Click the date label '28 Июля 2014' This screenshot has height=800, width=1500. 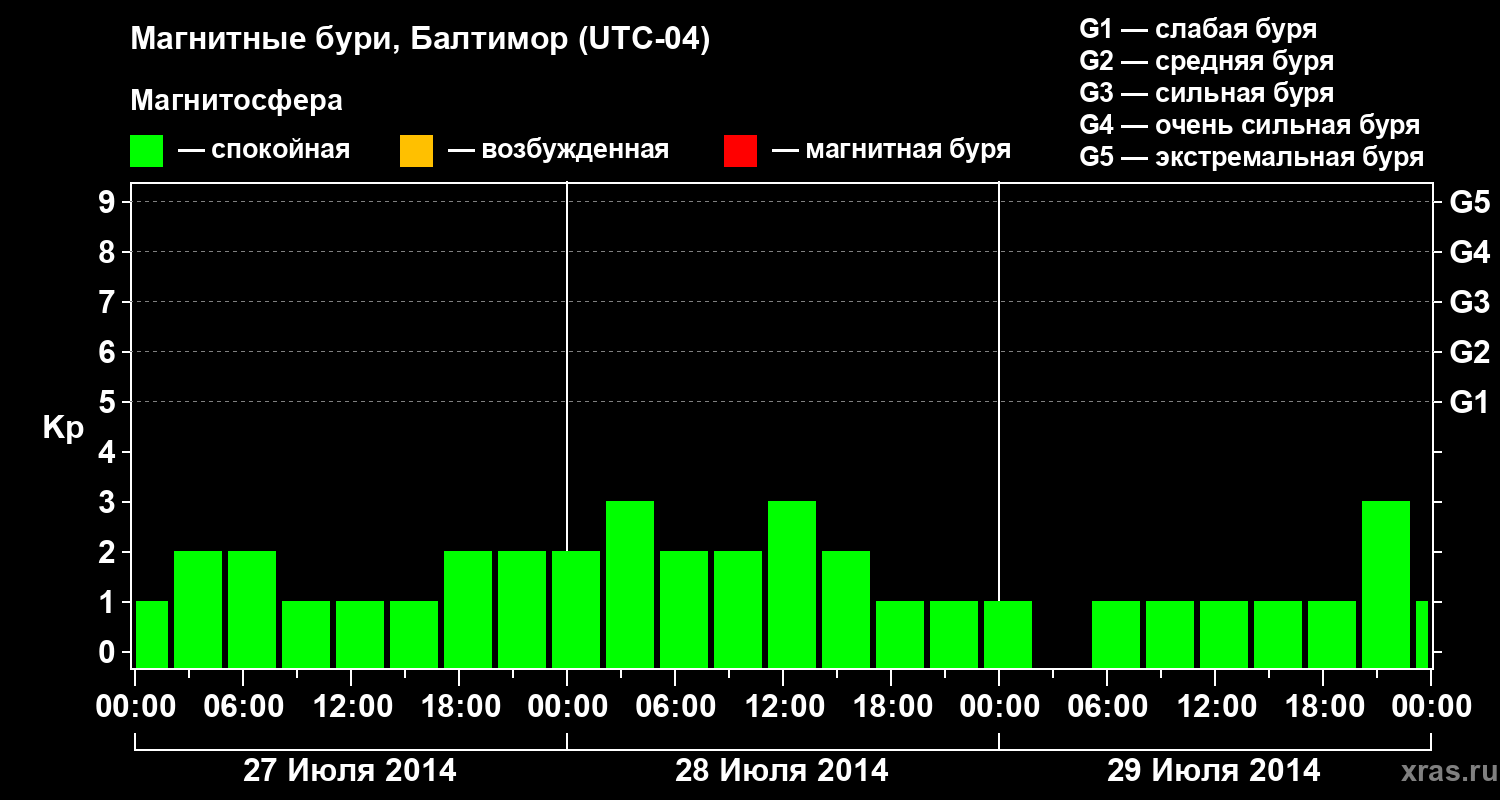tap(782, 771)
